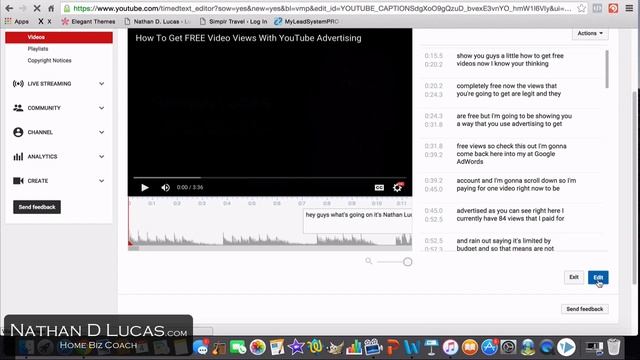Click the browser back arrow
The image size is (640, 360).
click(9, 8)
